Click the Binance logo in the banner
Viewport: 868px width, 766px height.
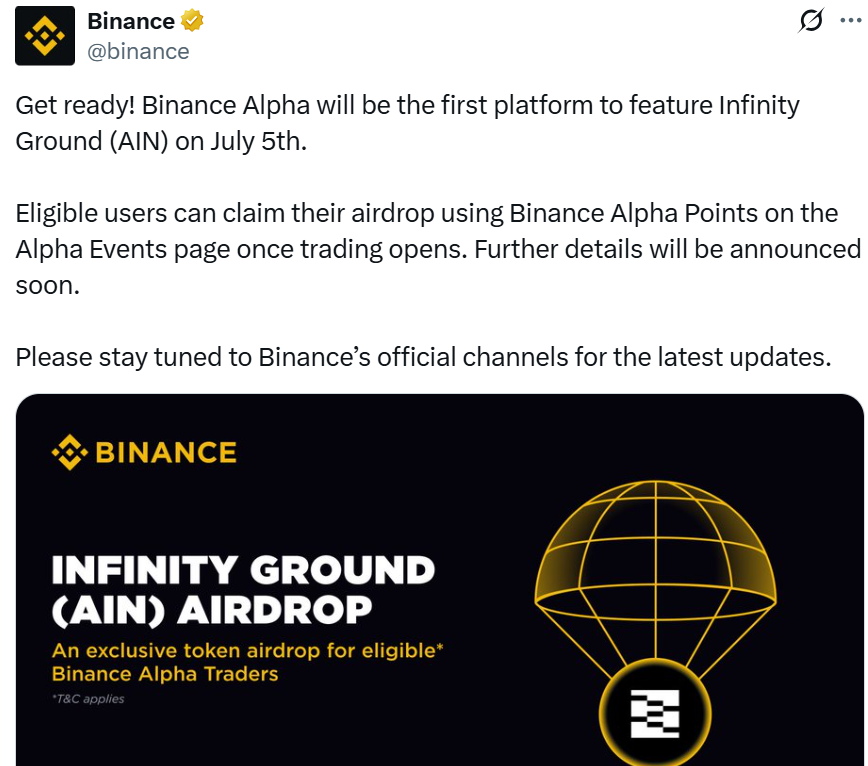tap(70, 452)
